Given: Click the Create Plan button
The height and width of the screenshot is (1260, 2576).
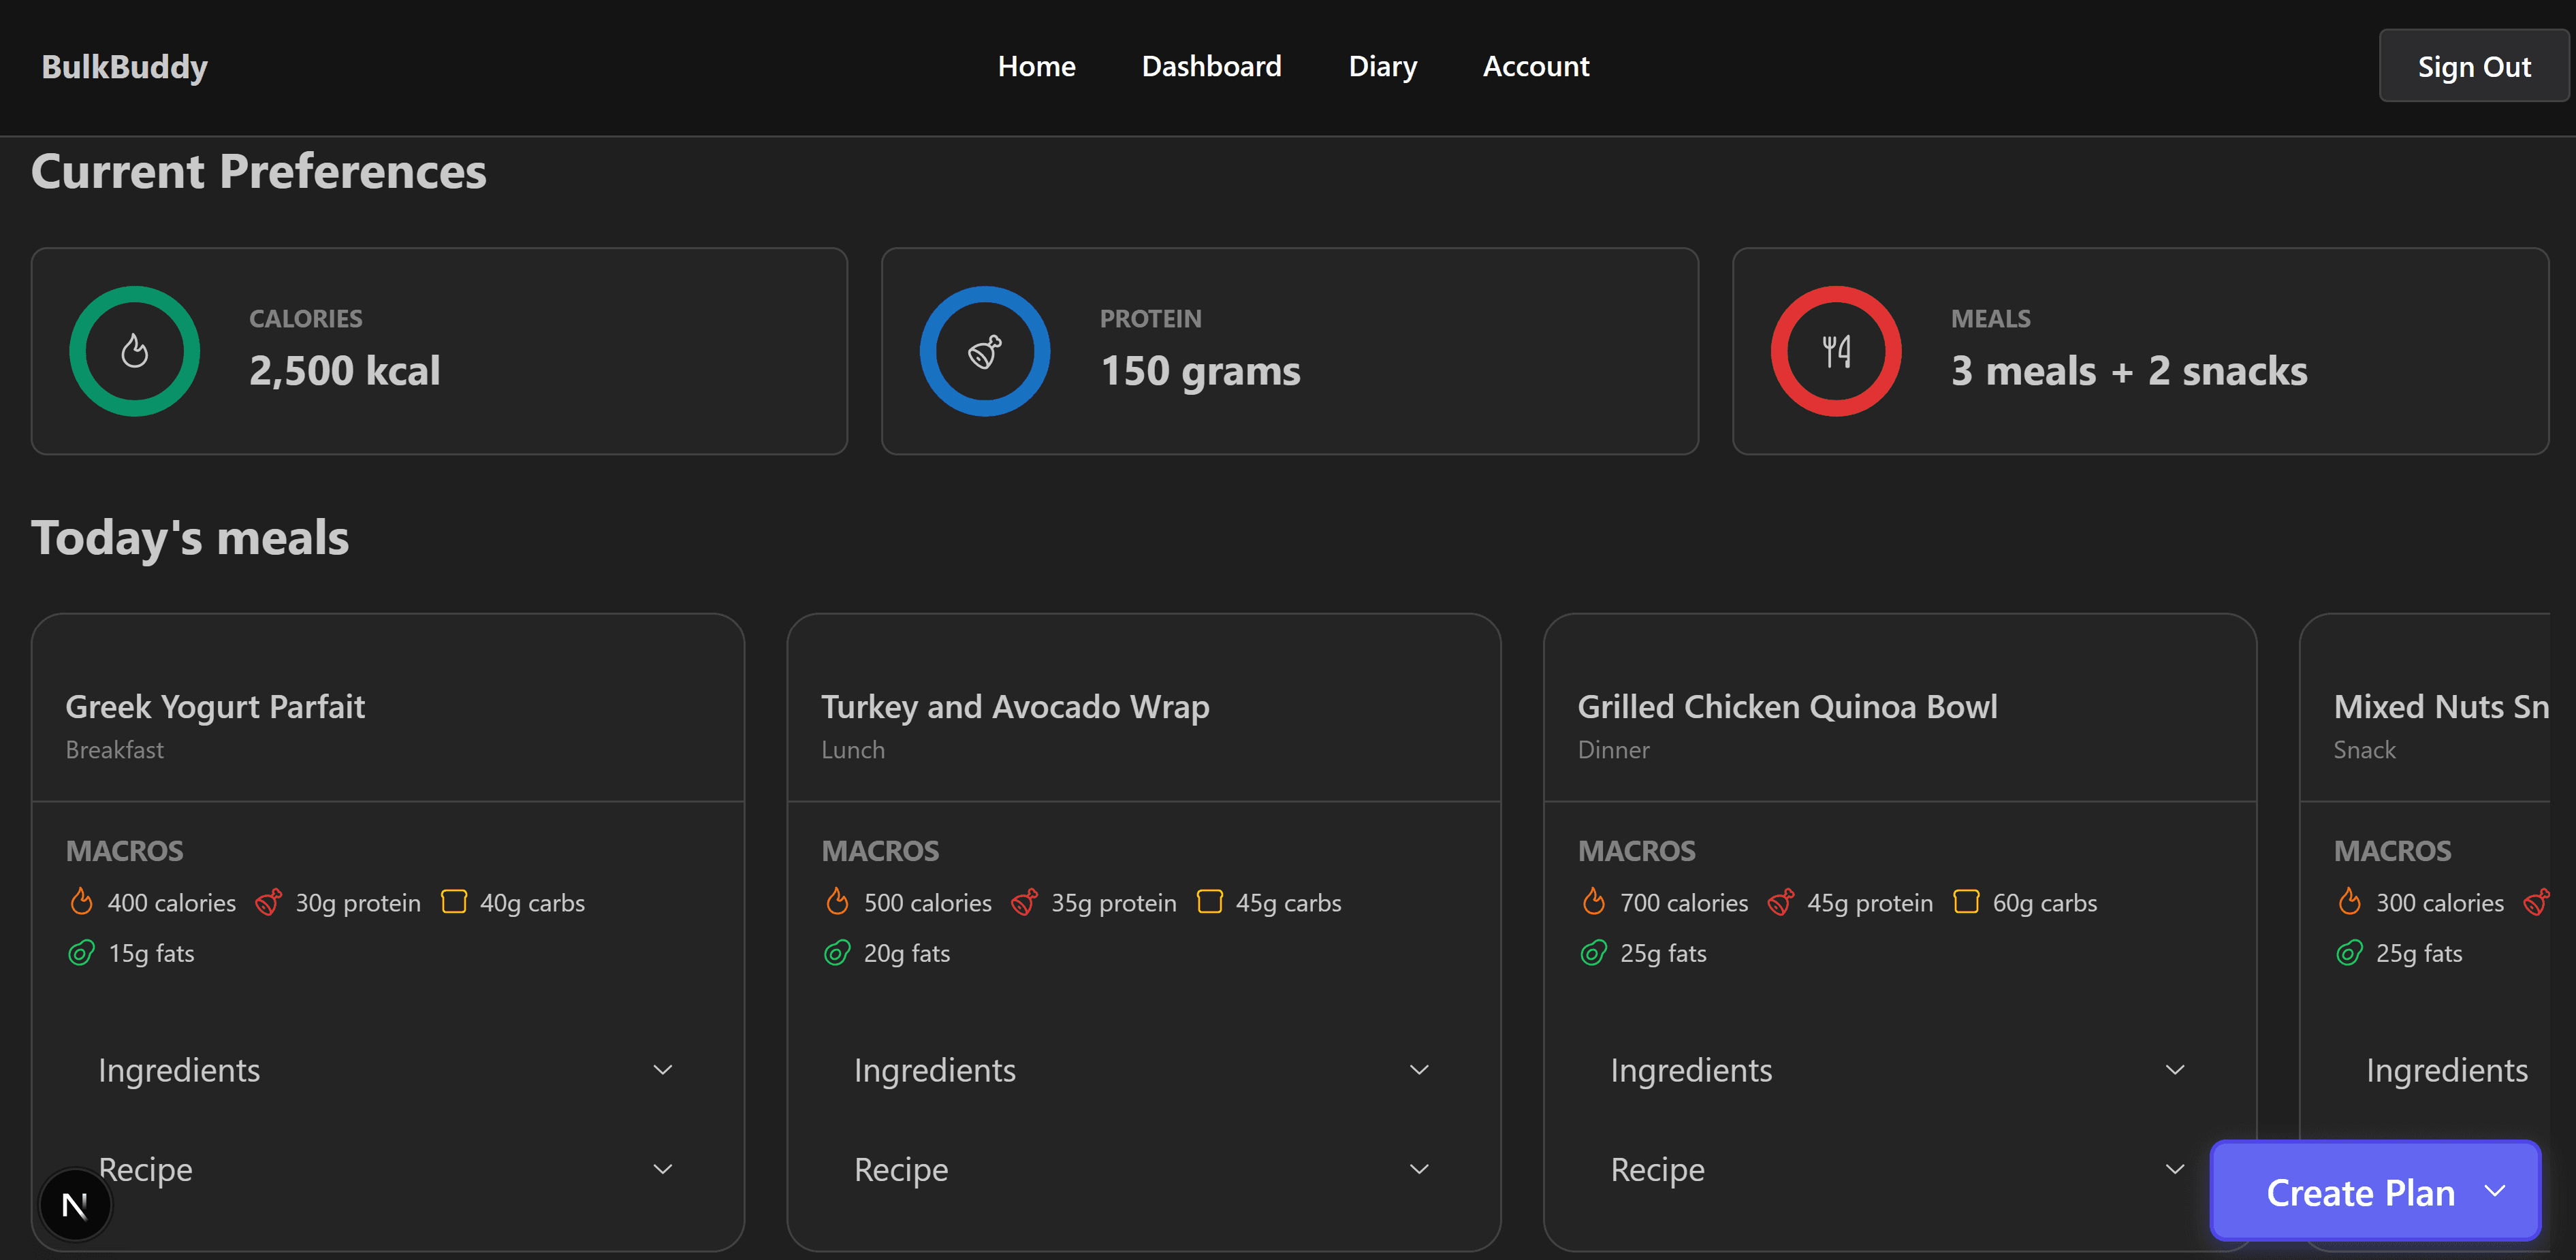Looking at the screenshot, I should tap(2375, 1191).
